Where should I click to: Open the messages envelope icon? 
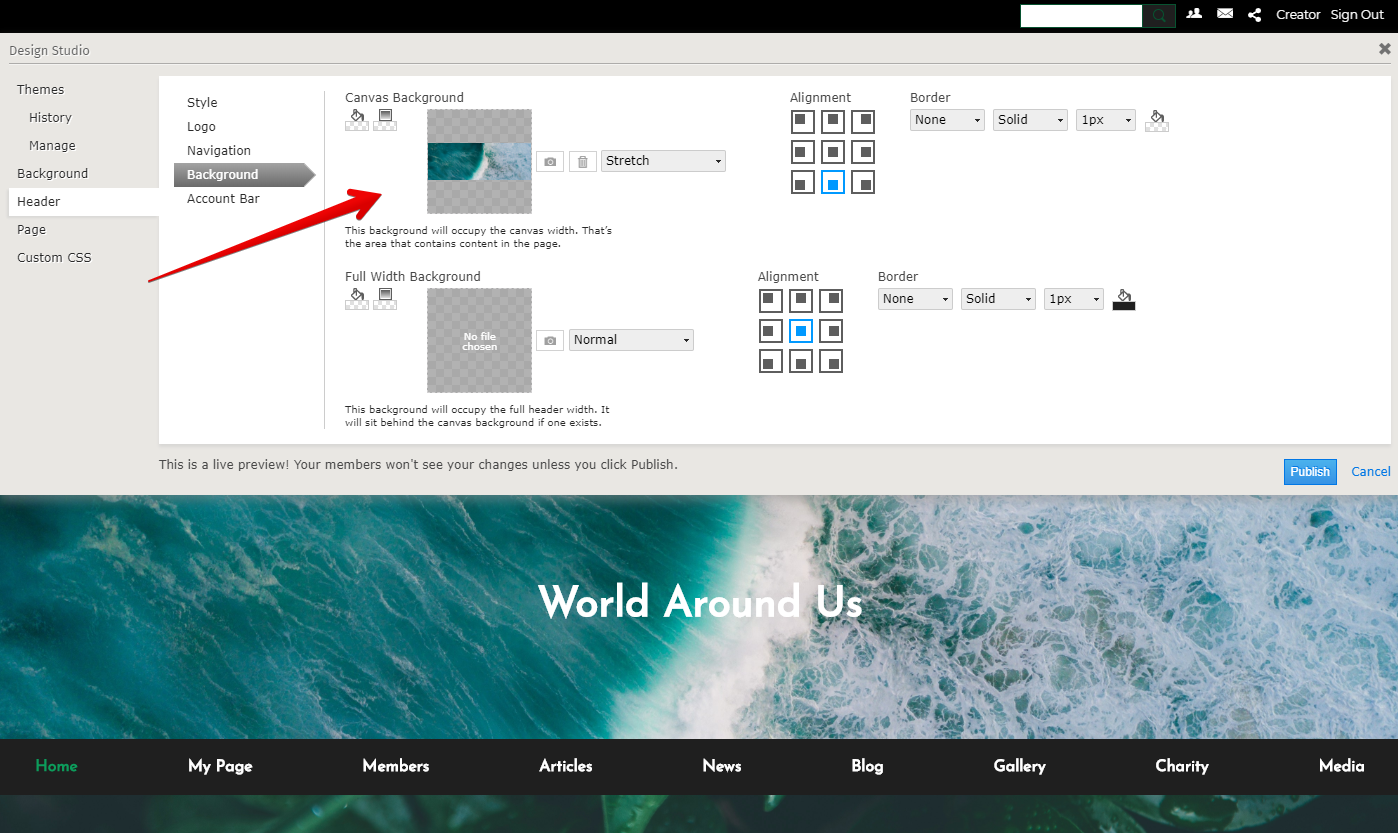pos(1225,14)
